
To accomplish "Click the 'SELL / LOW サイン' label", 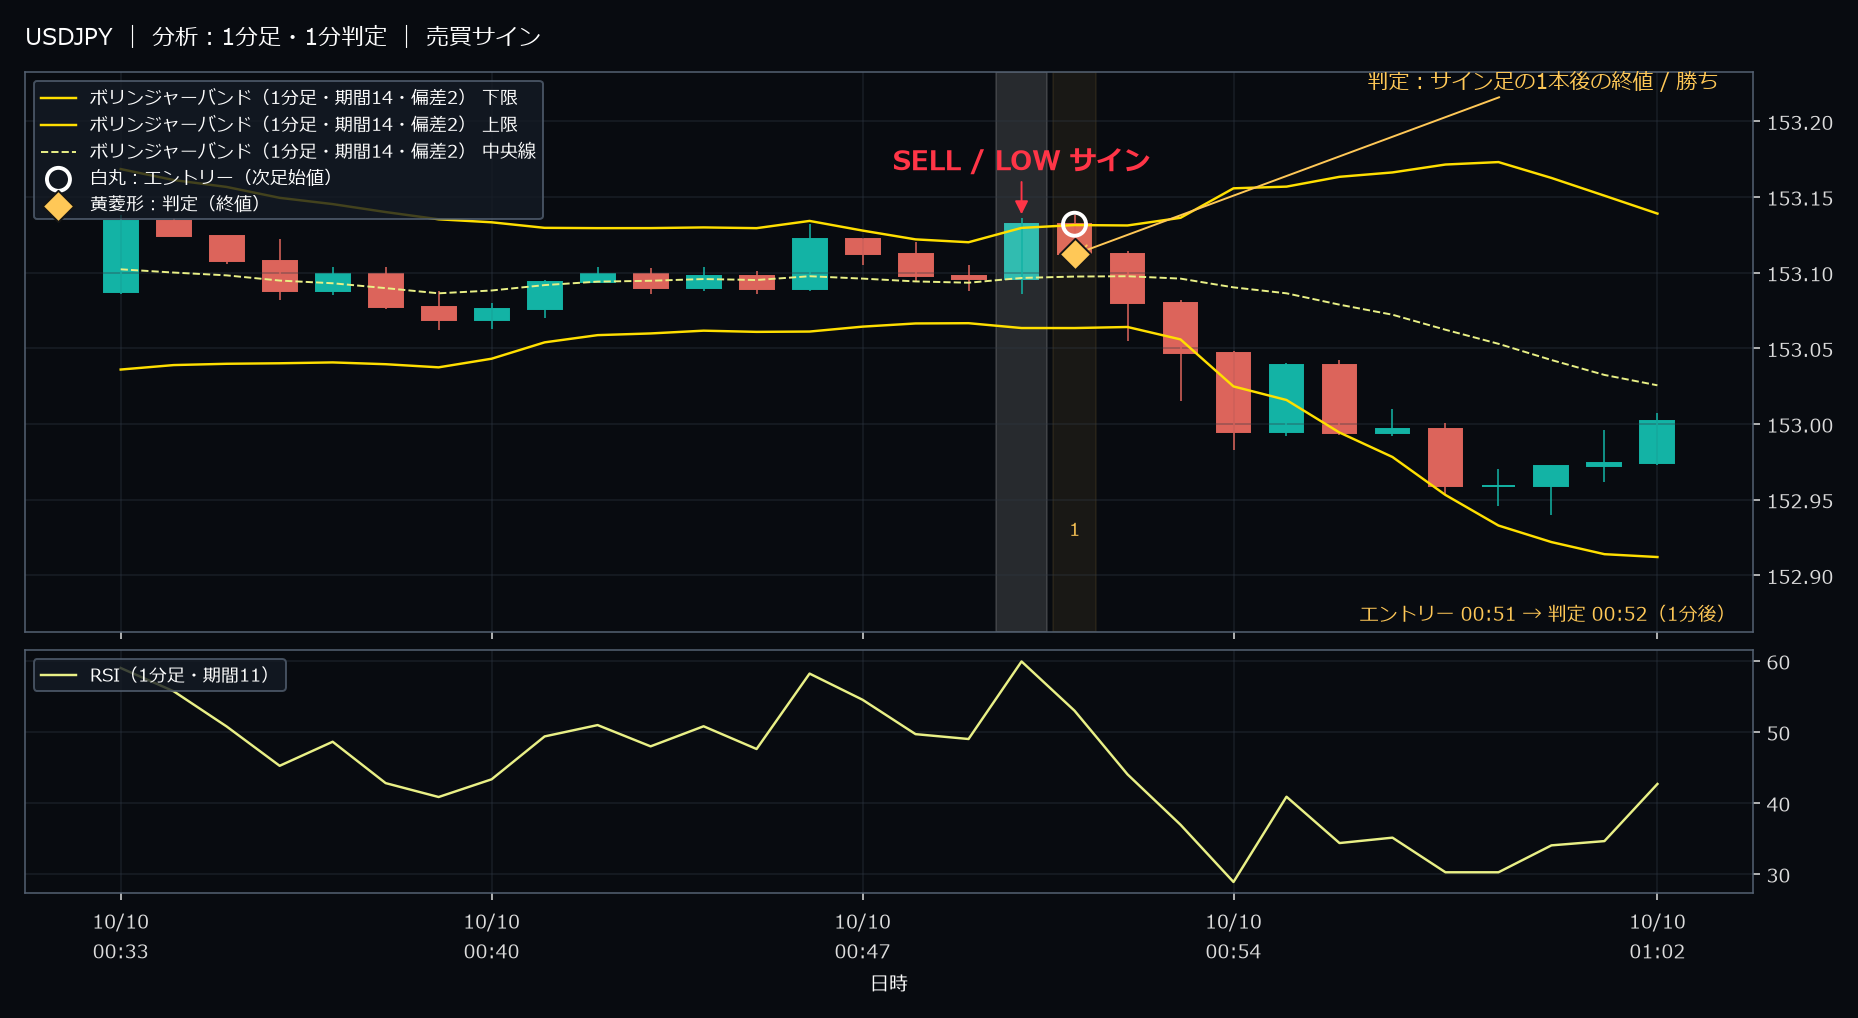I will (x=1021, y=160).
